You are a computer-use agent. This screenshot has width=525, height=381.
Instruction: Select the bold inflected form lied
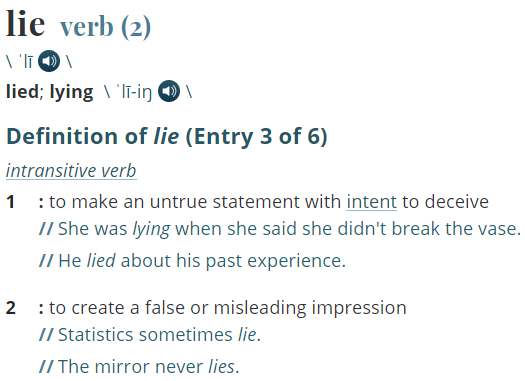pos(22,91)
